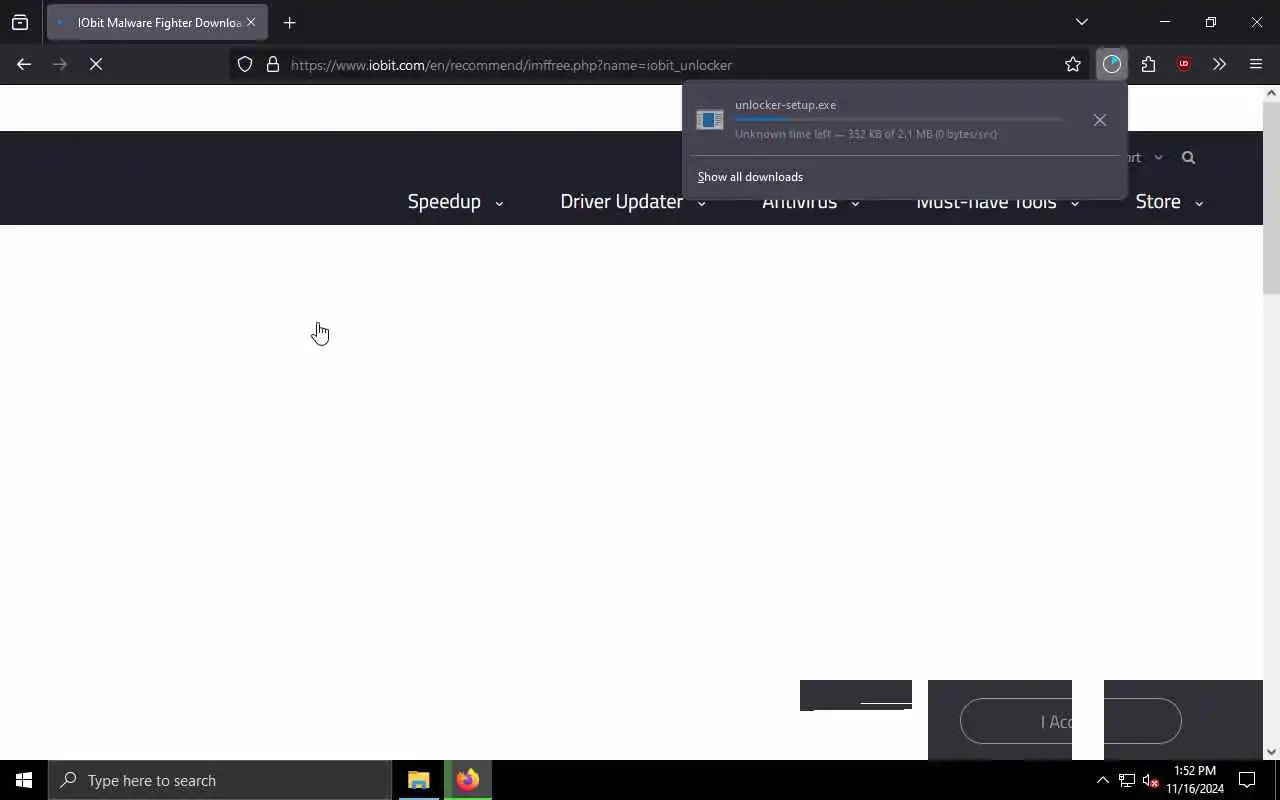1280x800 pixels.
Task: Open the clock showing 1:52 PM
Action: (x=1195, y=780)
